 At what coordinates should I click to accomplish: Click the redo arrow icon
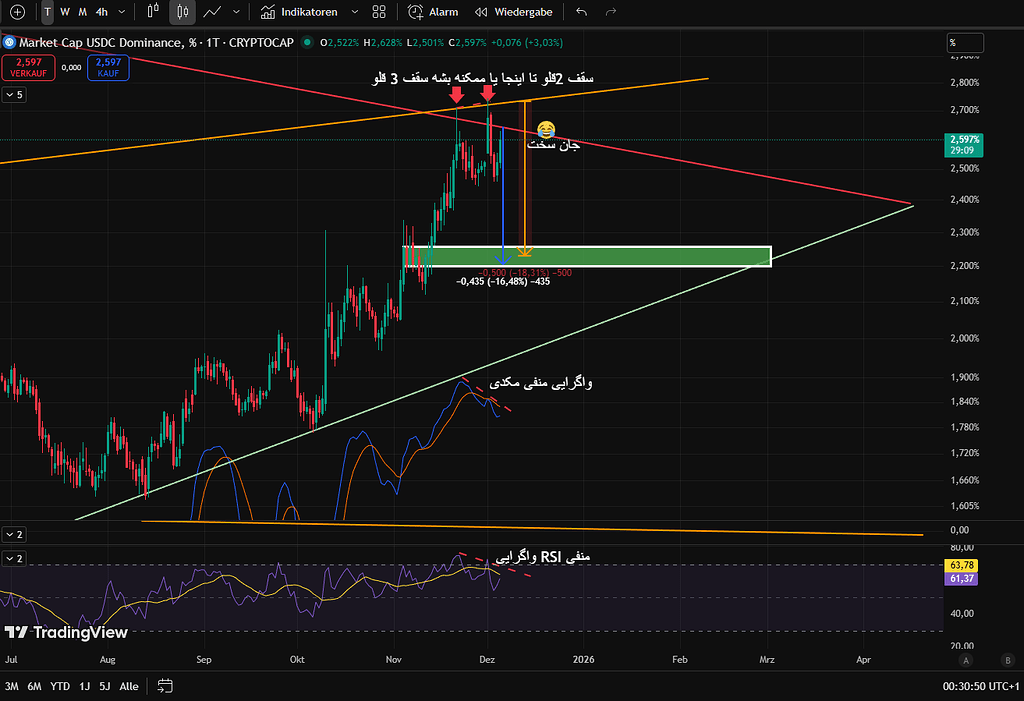tap(611, 12)
